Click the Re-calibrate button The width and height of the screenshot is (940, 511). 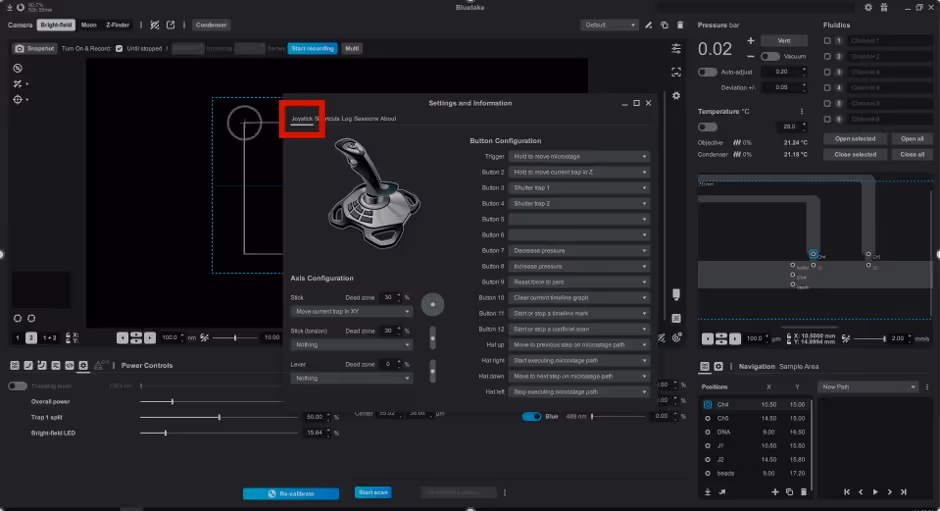[292, 493]
